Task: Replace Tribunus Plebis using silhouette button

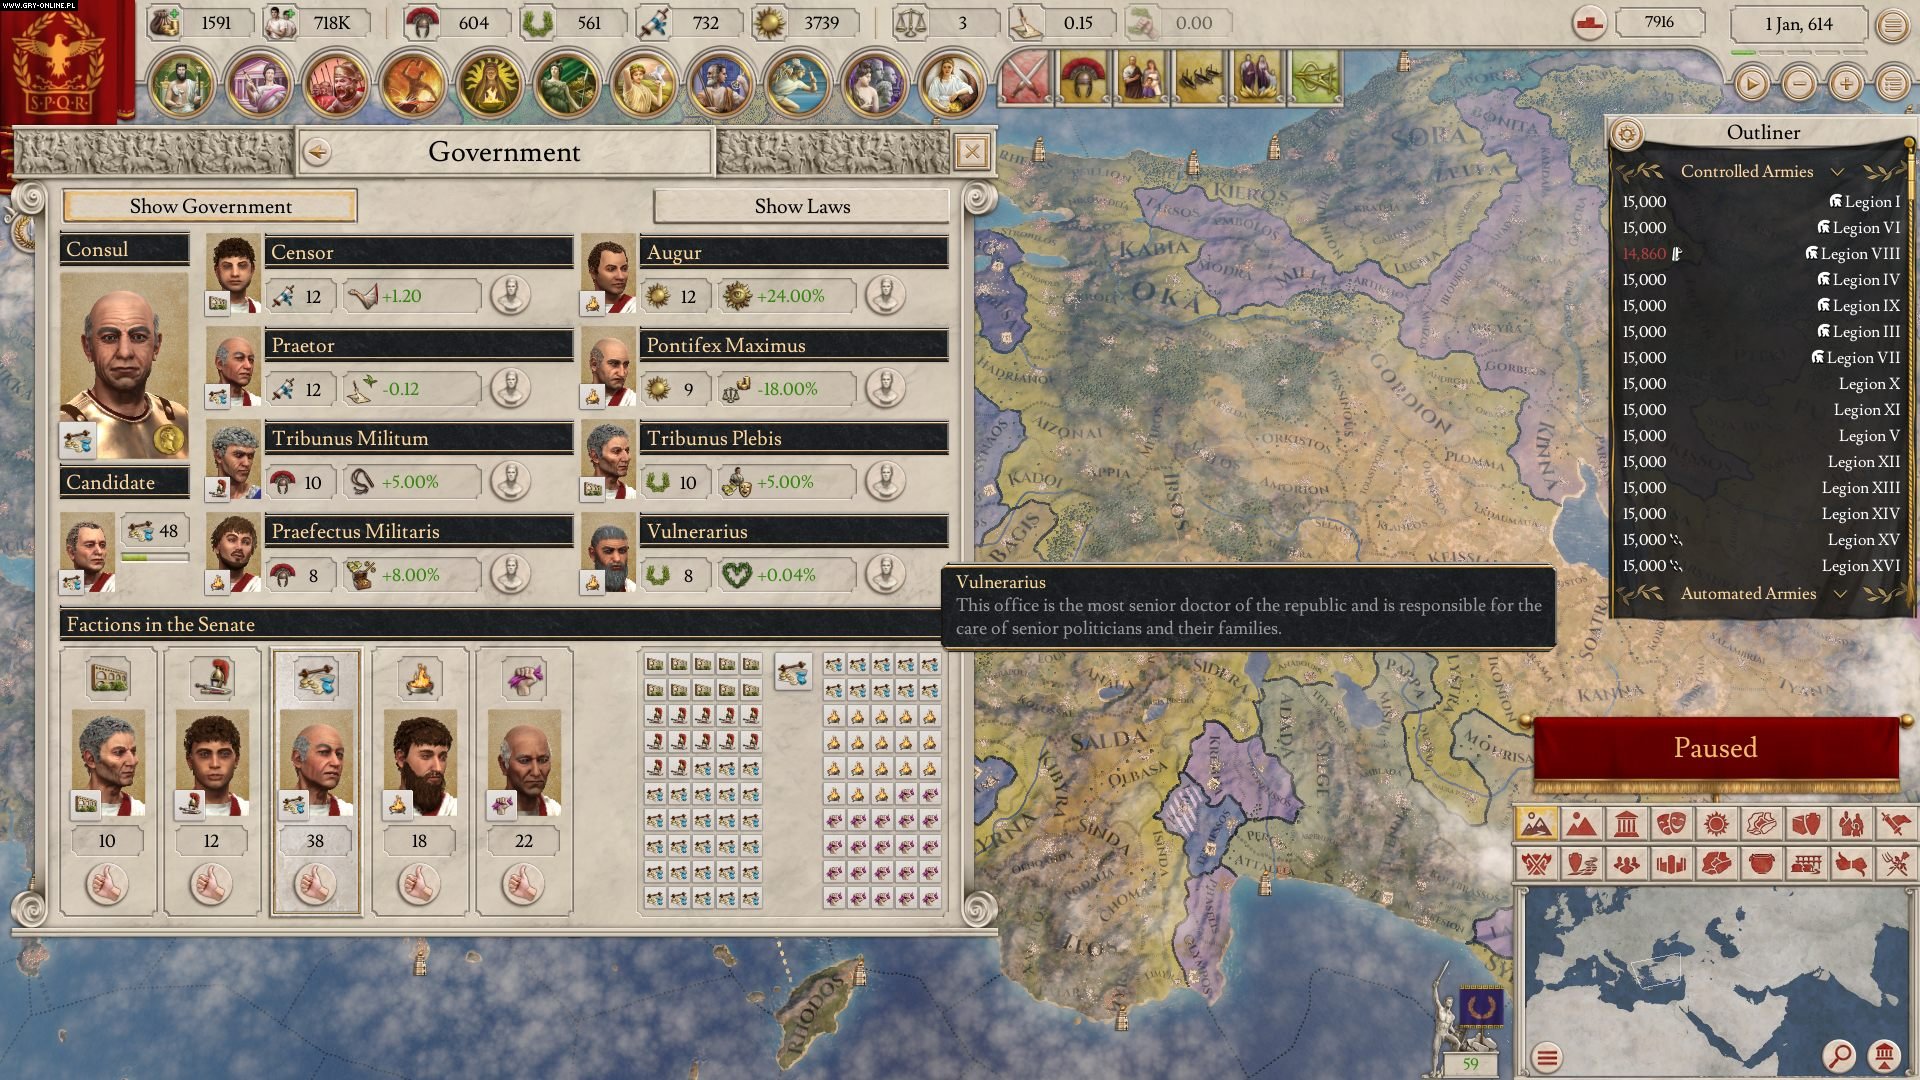Action: coord(885,482)
